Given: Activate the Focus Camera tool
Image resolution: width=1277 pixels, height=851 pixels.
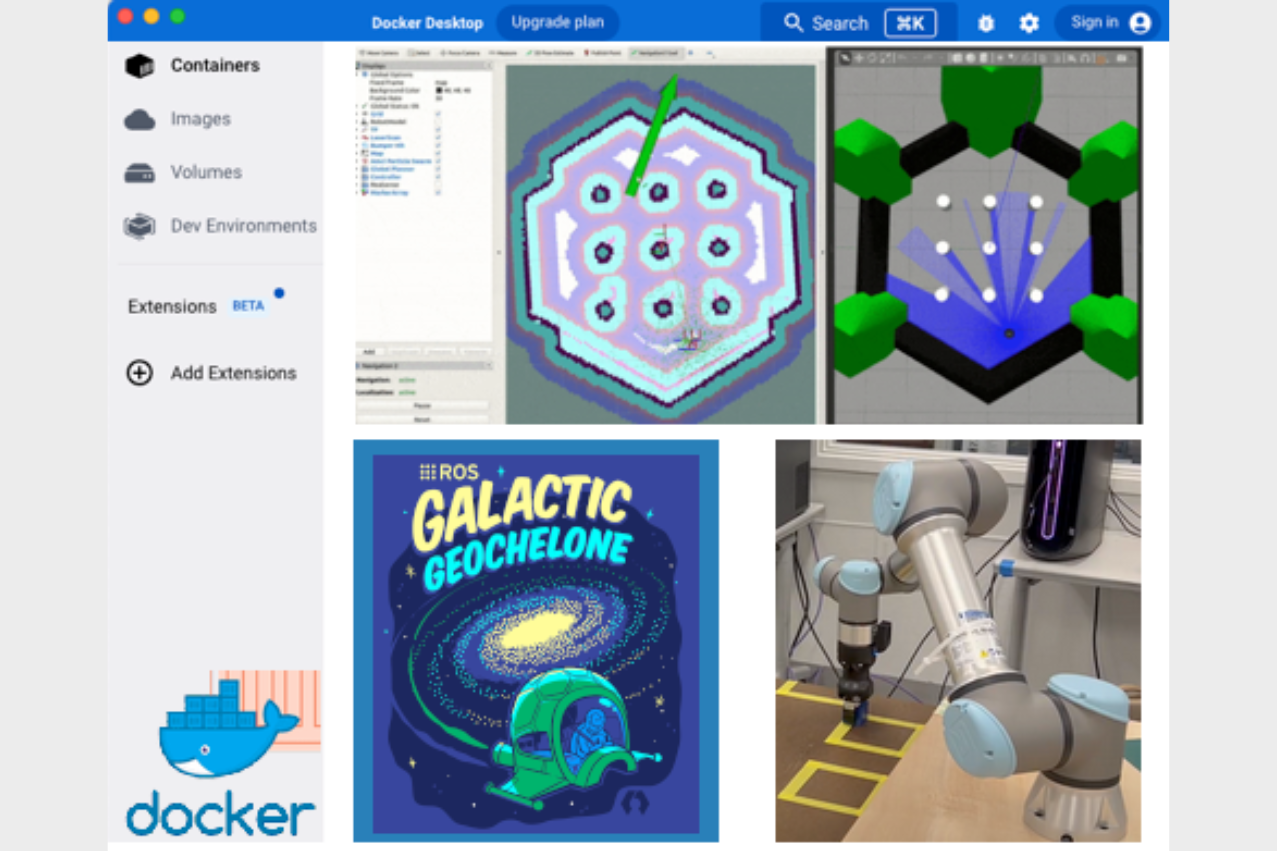Looking at the screenshot, I should pos(461,52).
